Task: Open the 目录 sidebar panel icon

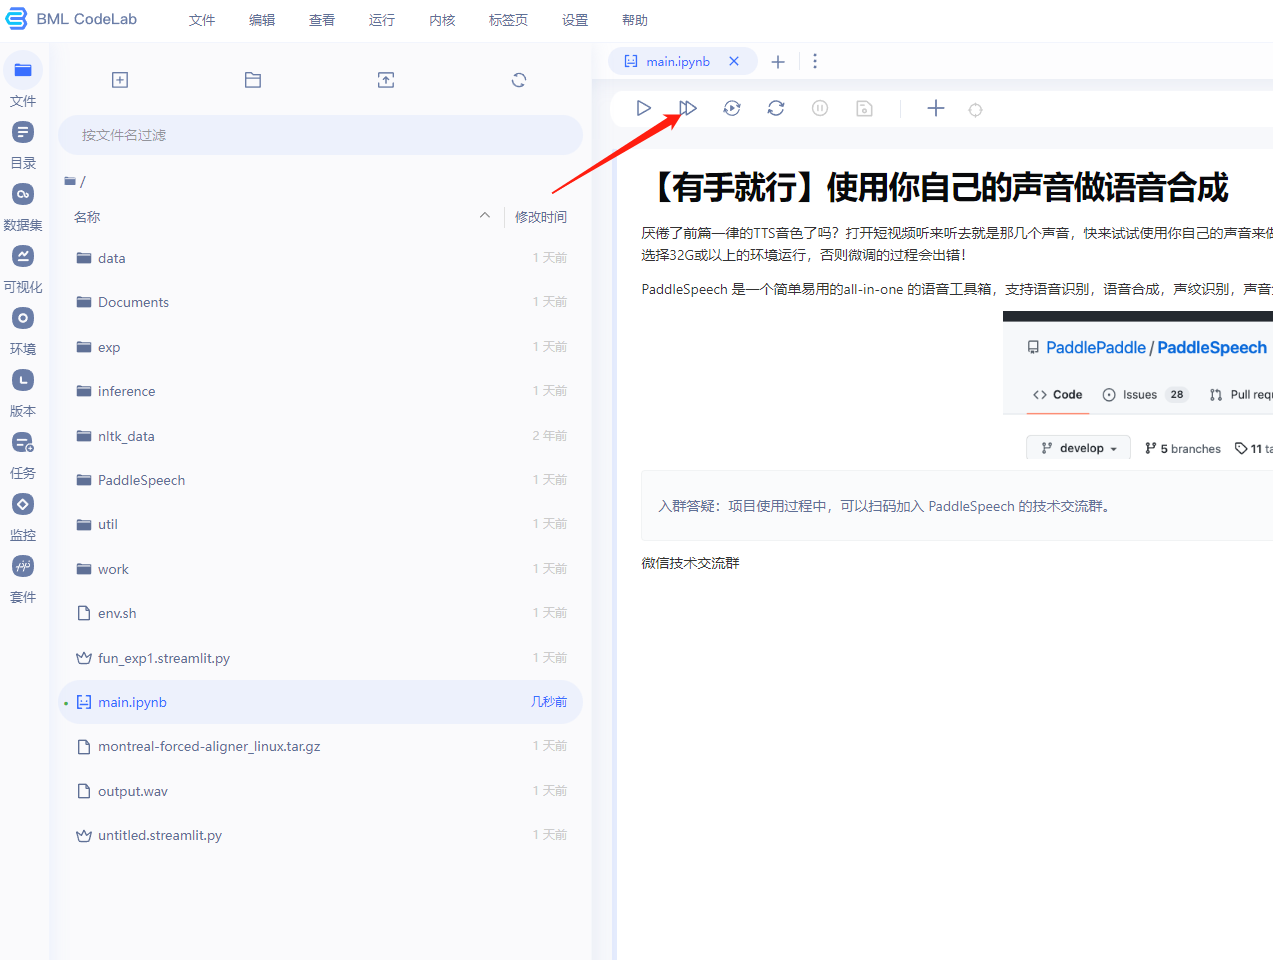Action: [x=23, y=132]
